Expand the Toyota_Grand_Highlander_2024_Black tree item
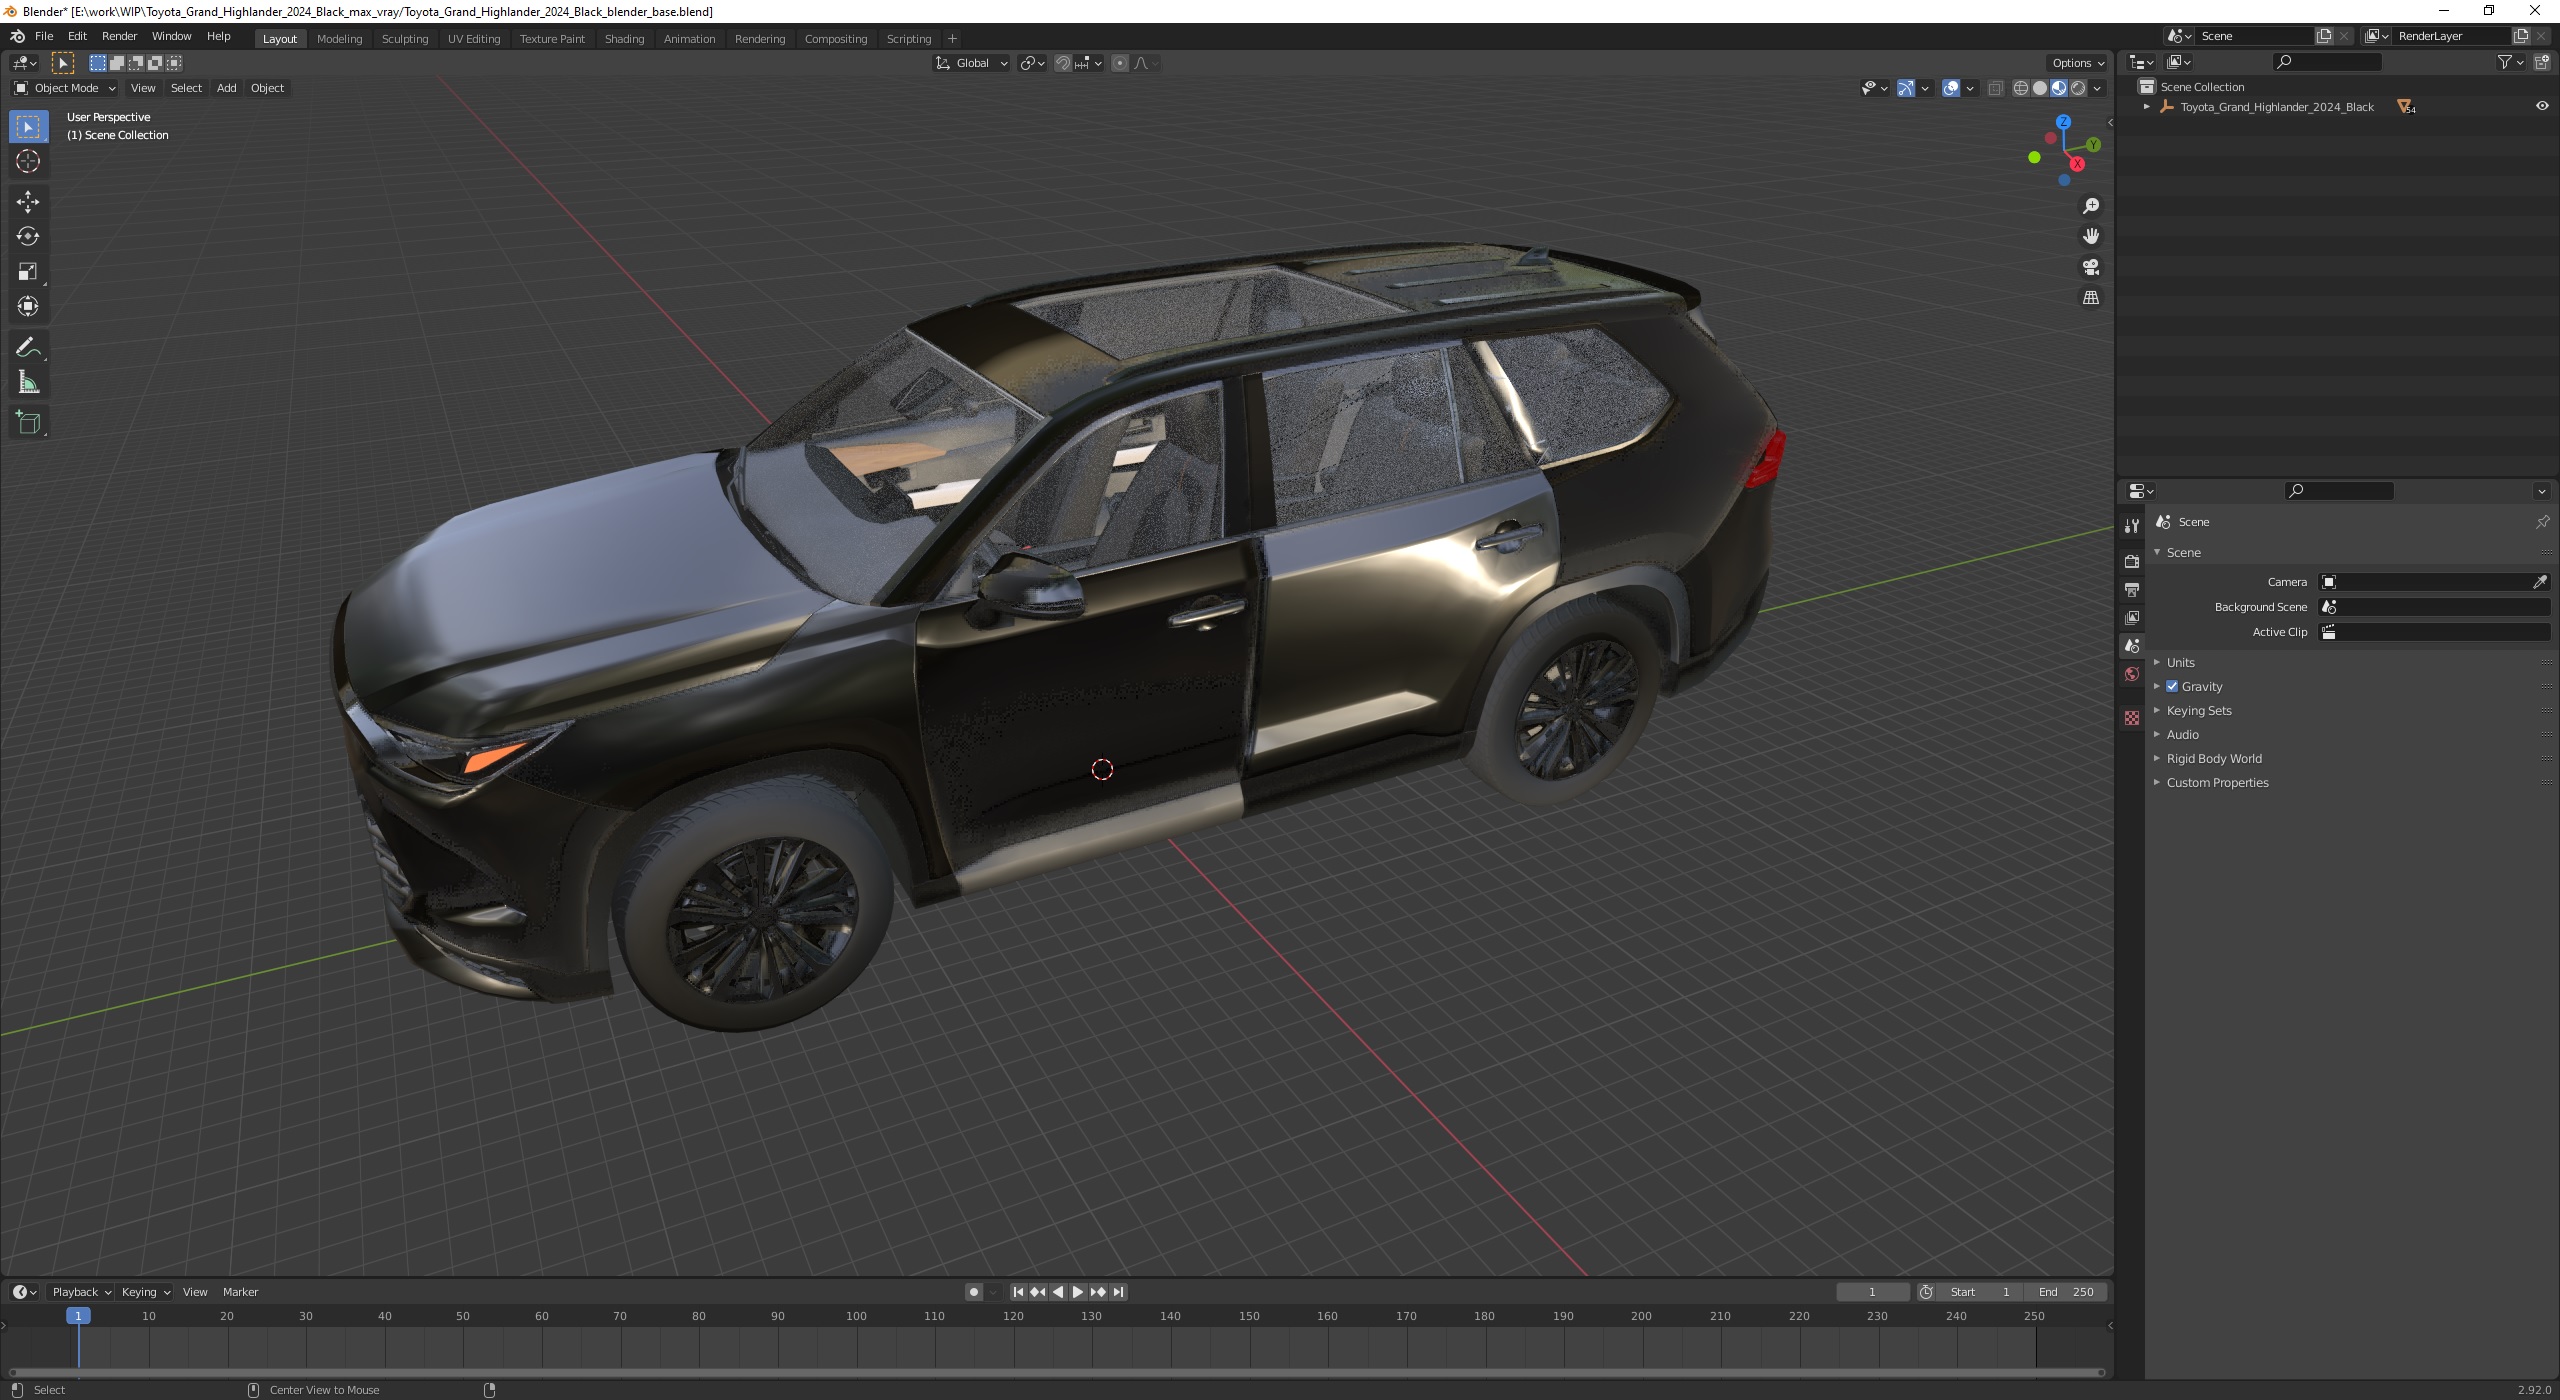This screenshot has height=1400, width=2560. (x=2146, y=106)
